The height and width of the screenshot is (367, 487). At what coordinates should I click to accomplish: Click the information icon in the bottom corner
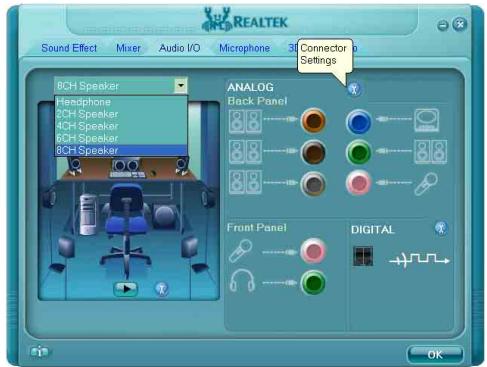(40, 352)
